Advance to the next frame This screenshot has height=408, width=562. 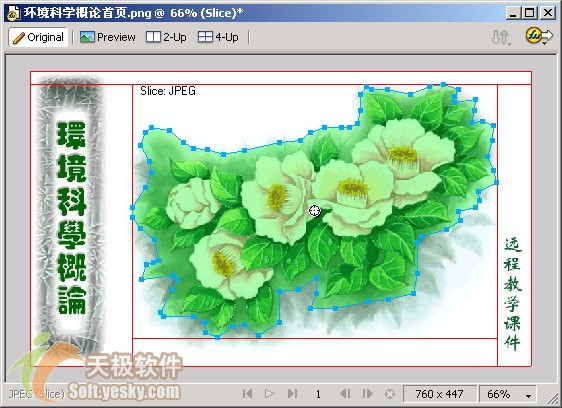click(x=367, y=394)
